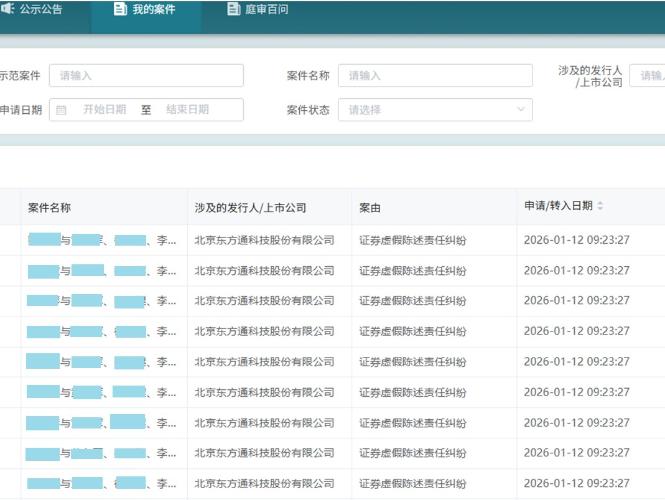Screen dimensions: 665x500
Task: Open the 公示公告 tab
Action: pos(32,9)
